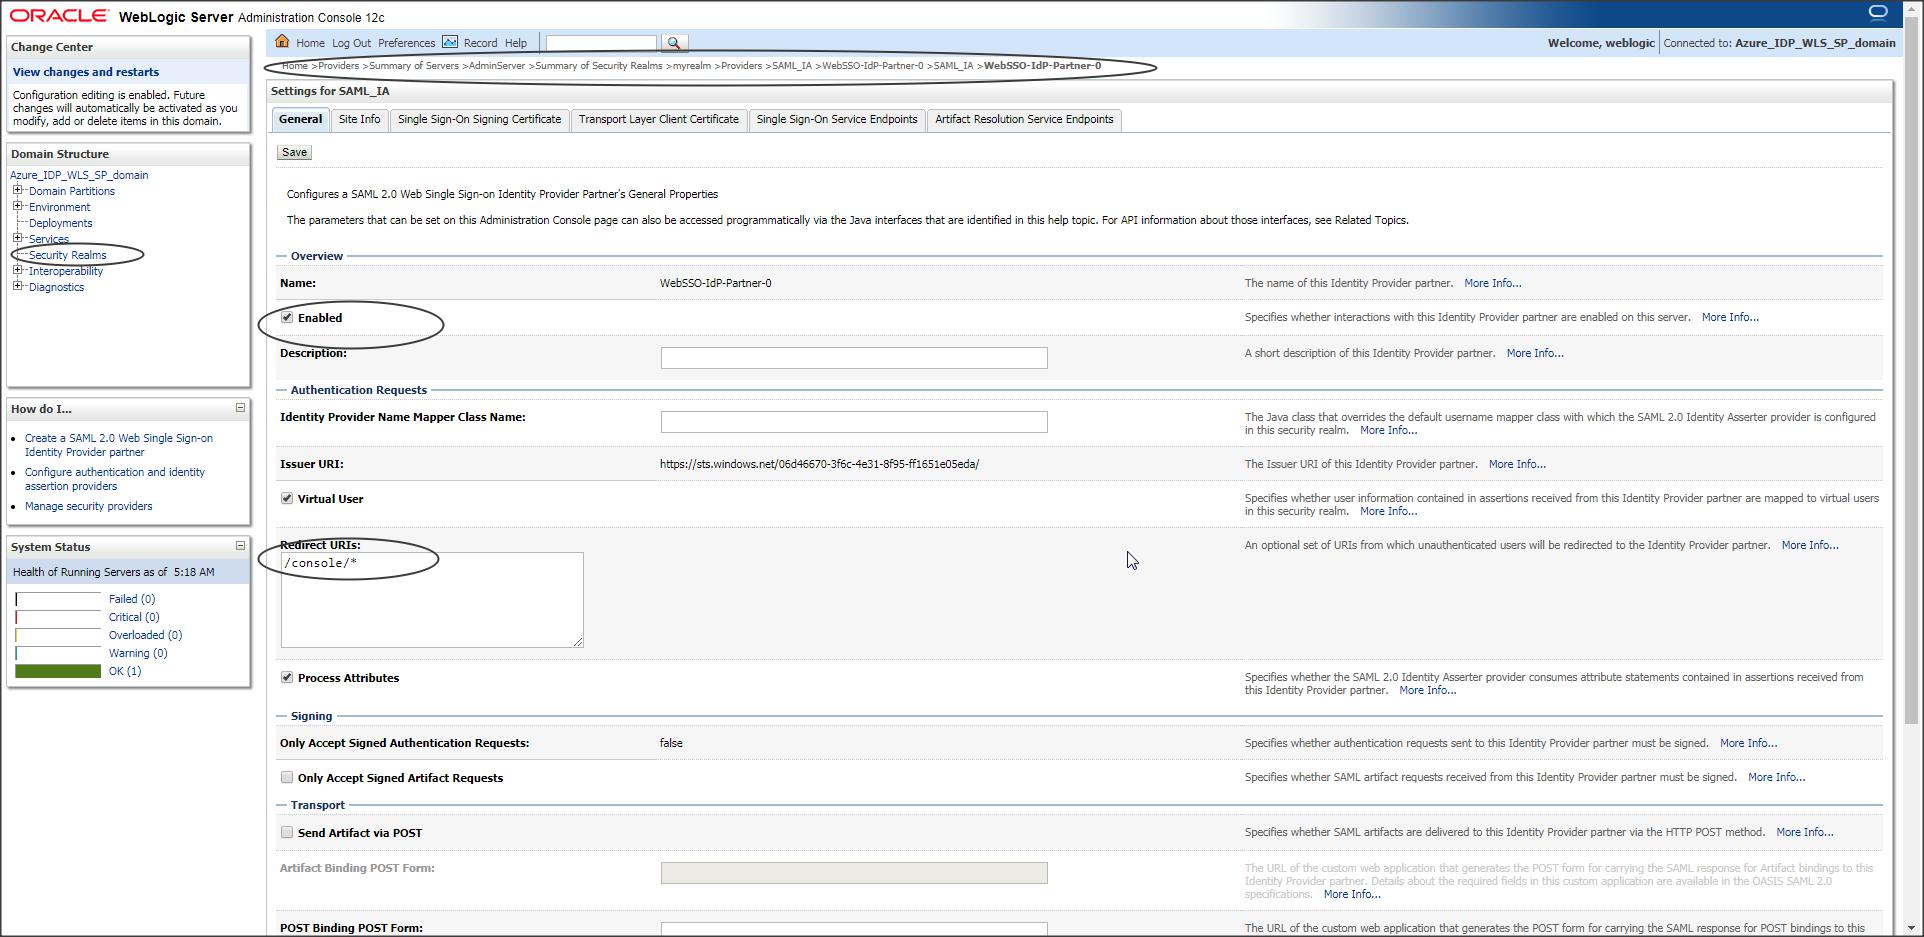The image size is (1924, 937).
Task: Open More Info for Enabled option
Action: (1730, 317)
